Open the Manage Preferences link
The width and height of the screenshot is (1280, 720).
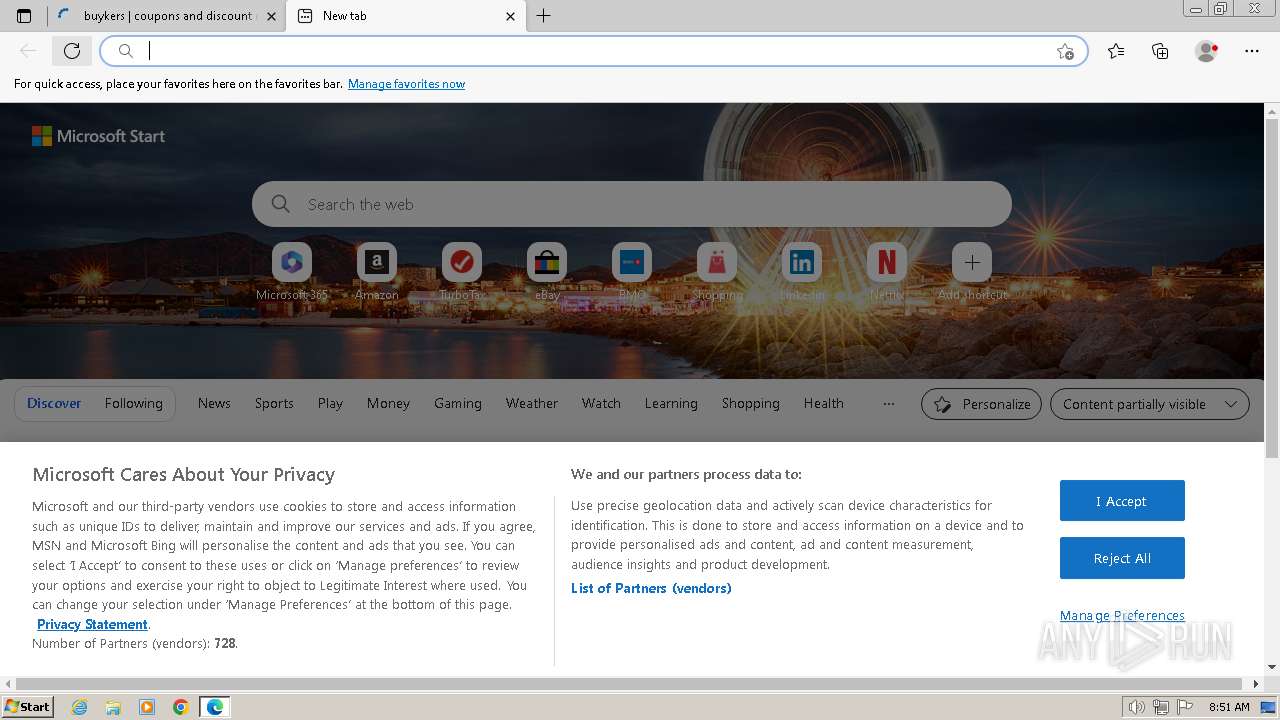[x=1122, y=616]
